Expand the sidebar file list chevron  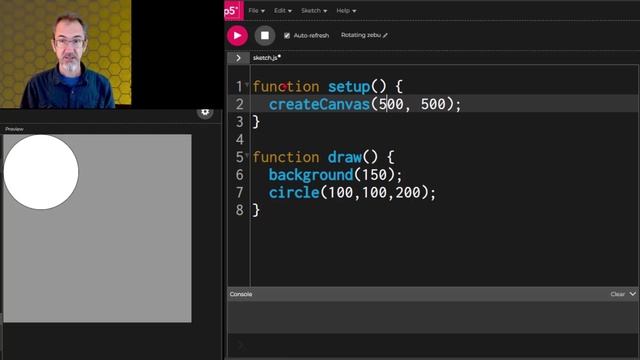(238, 58)
